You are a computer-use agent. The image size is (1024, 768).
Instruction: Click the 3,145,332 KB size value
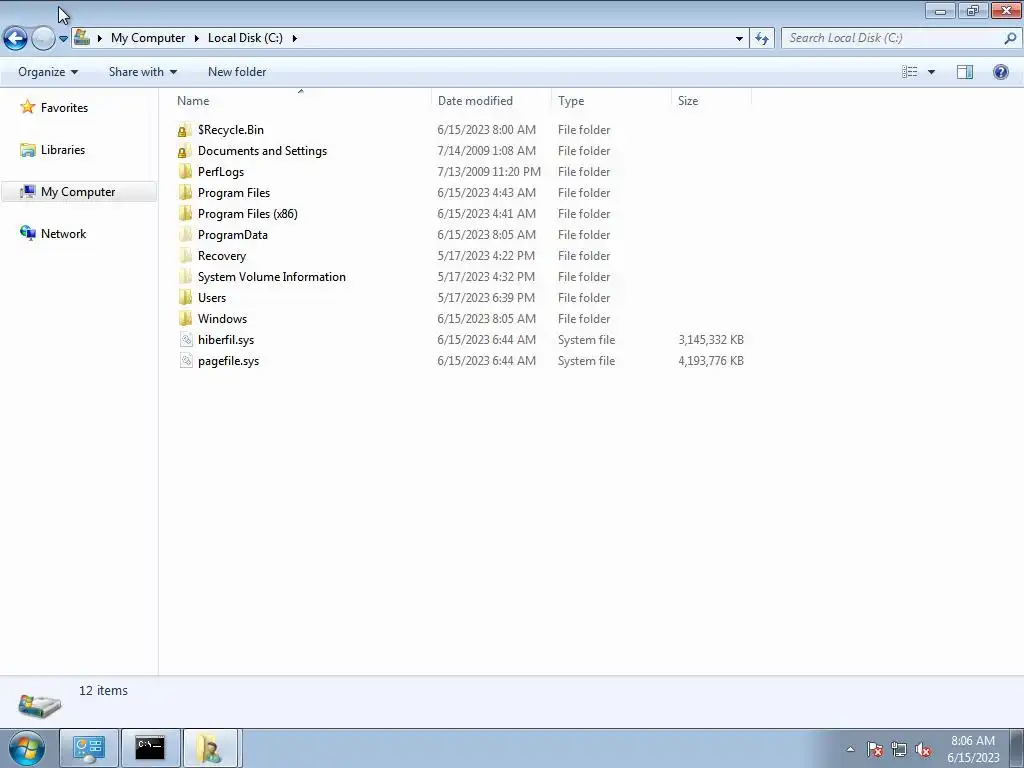point(711,340)
